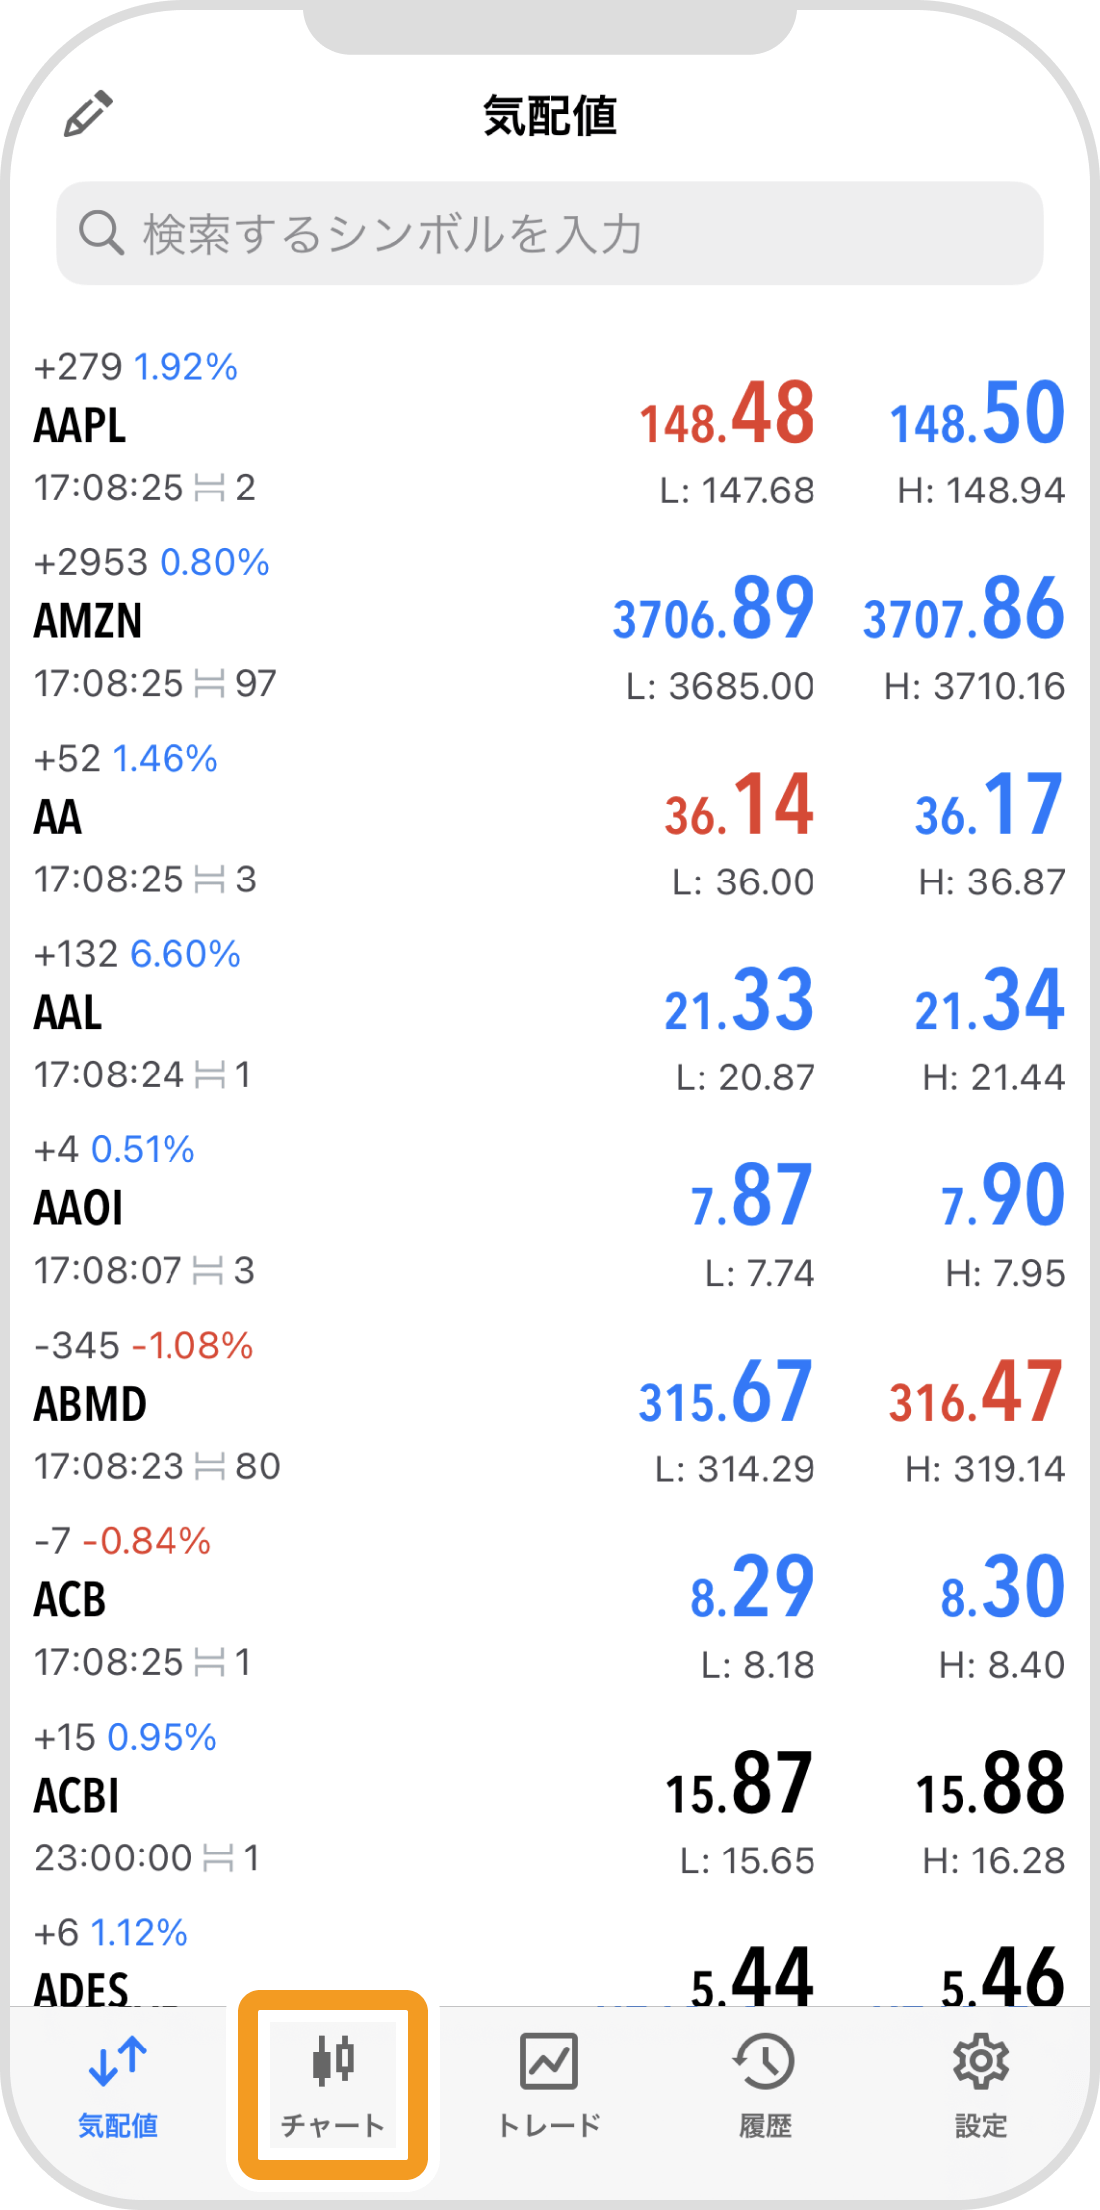Open the チャート chart tab
The height and width of the screenshot is (2210, 1100).
(333, 2085)
